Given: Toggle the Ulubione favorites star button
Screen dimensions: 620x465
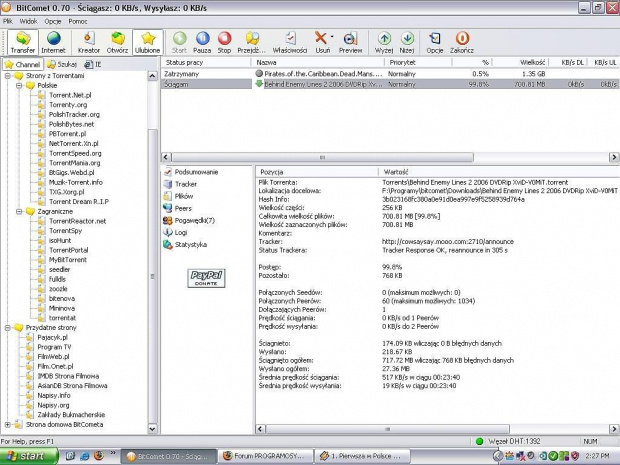Looking at the screenshot, I should pyautogui.click(x=147, y=42).
